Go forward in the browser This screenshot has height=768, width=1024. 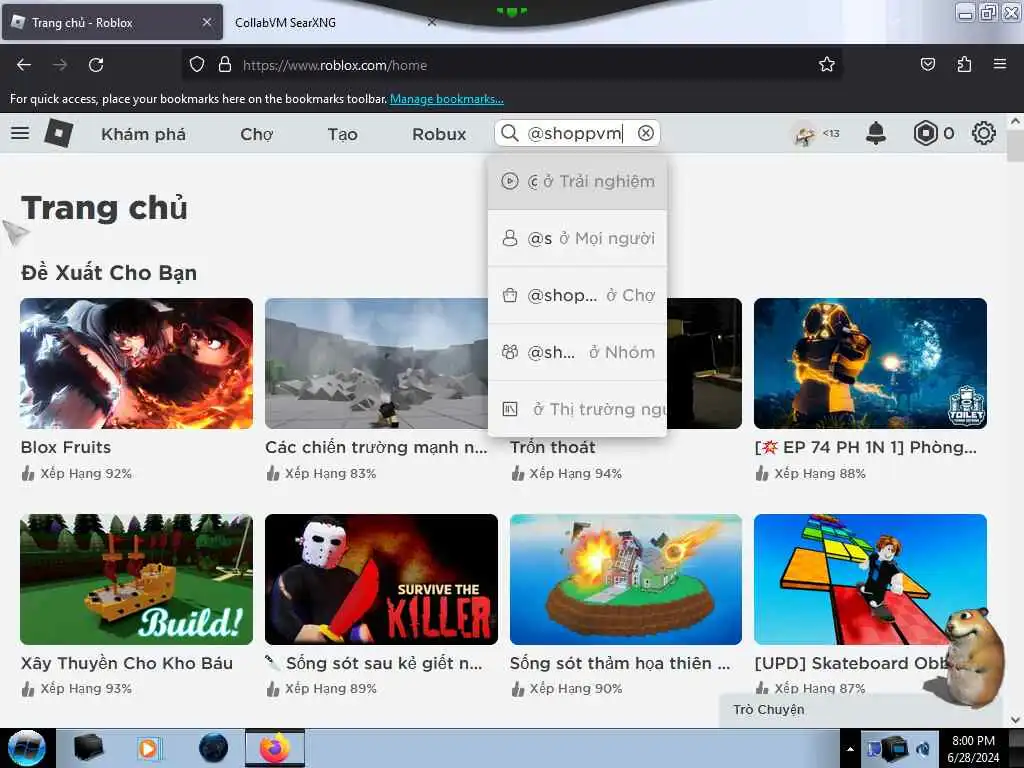coord(60,65)
